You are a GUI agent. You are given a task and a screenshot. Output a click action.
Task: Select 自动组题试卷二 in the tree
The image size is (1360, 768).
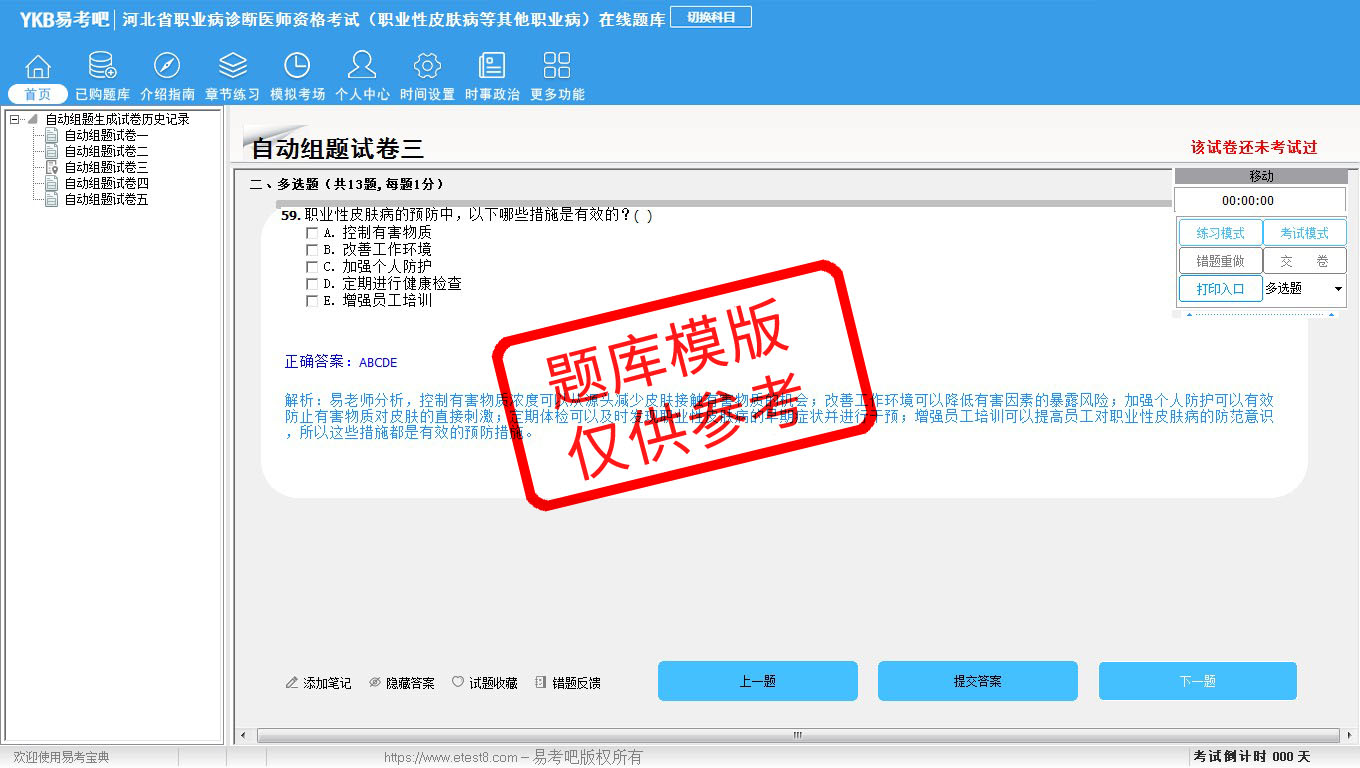click(106, 151)
